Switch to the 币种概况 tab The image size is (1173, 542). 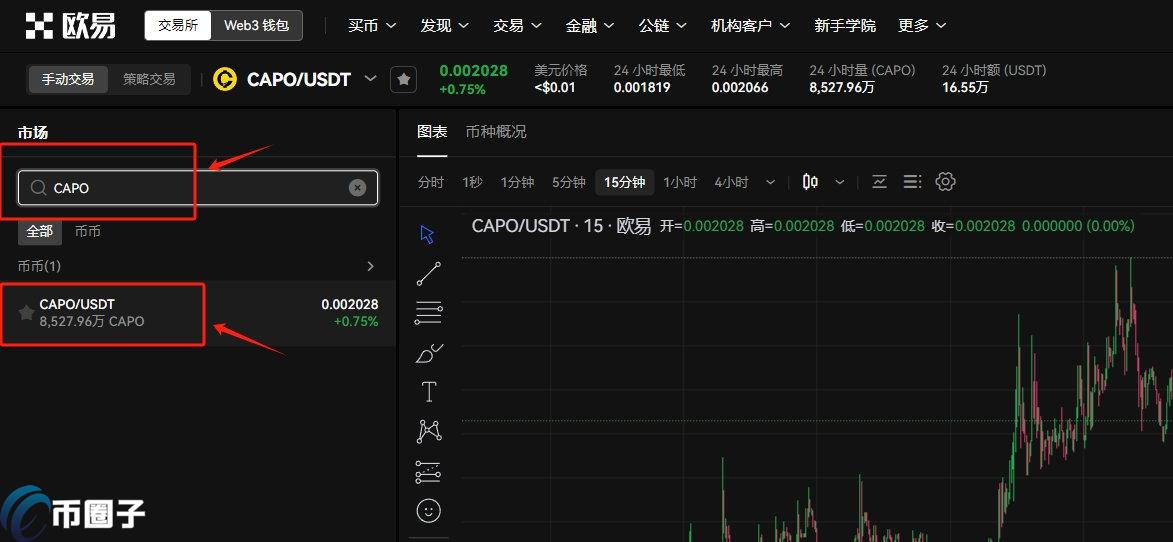tap(495, 132)
